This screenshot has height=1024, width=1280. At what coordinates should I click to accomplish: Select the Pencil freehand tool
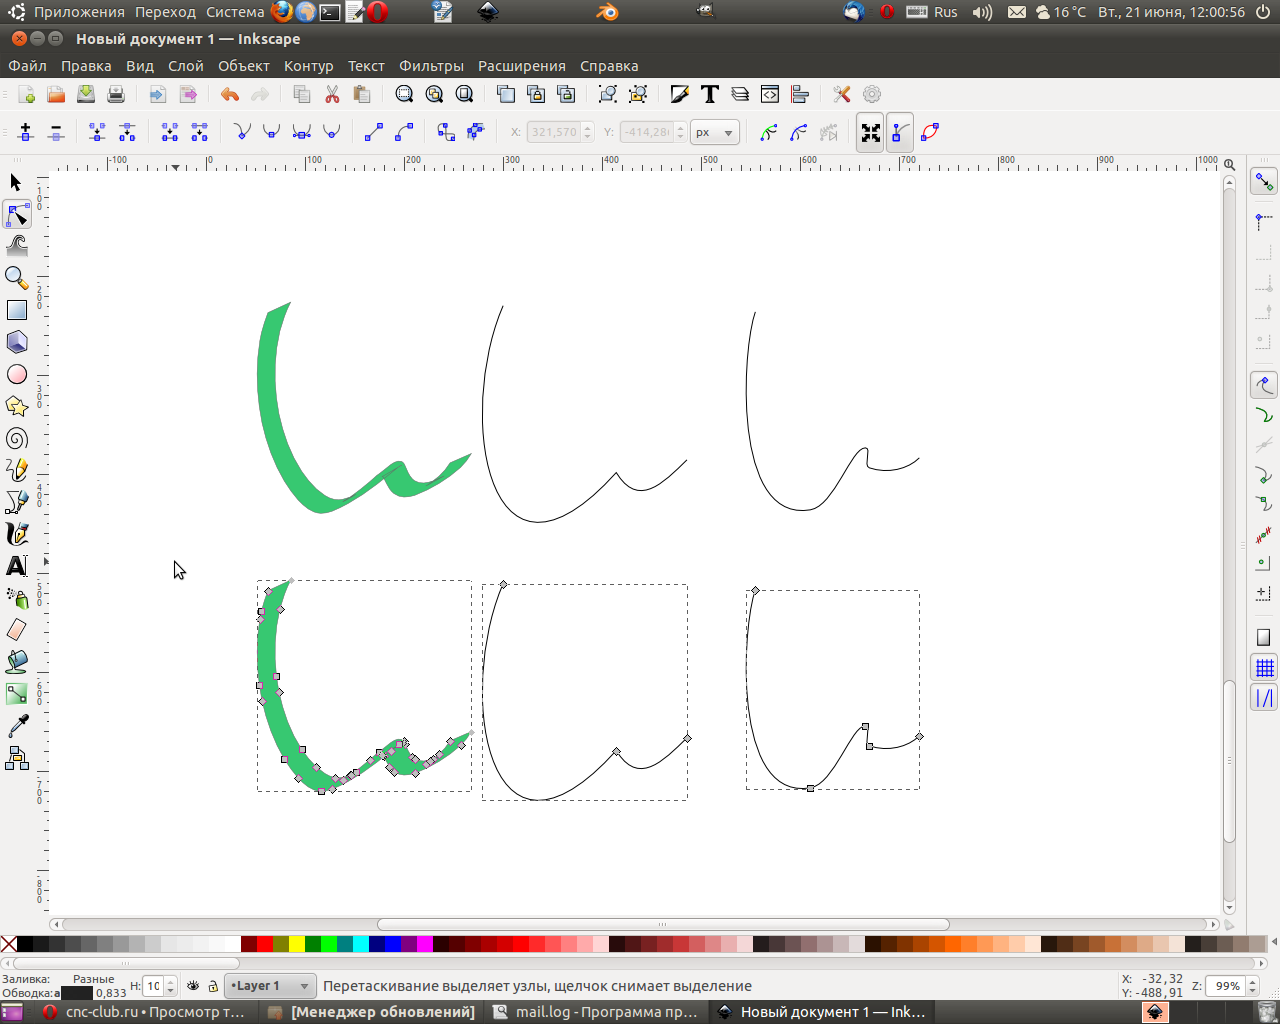click(16, 471)
